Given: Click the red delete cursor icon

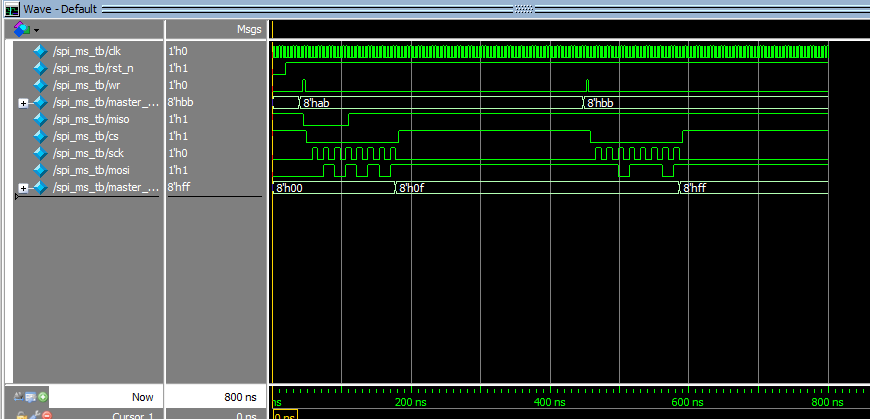Looking at the screenshot, I should coord(45,414).
